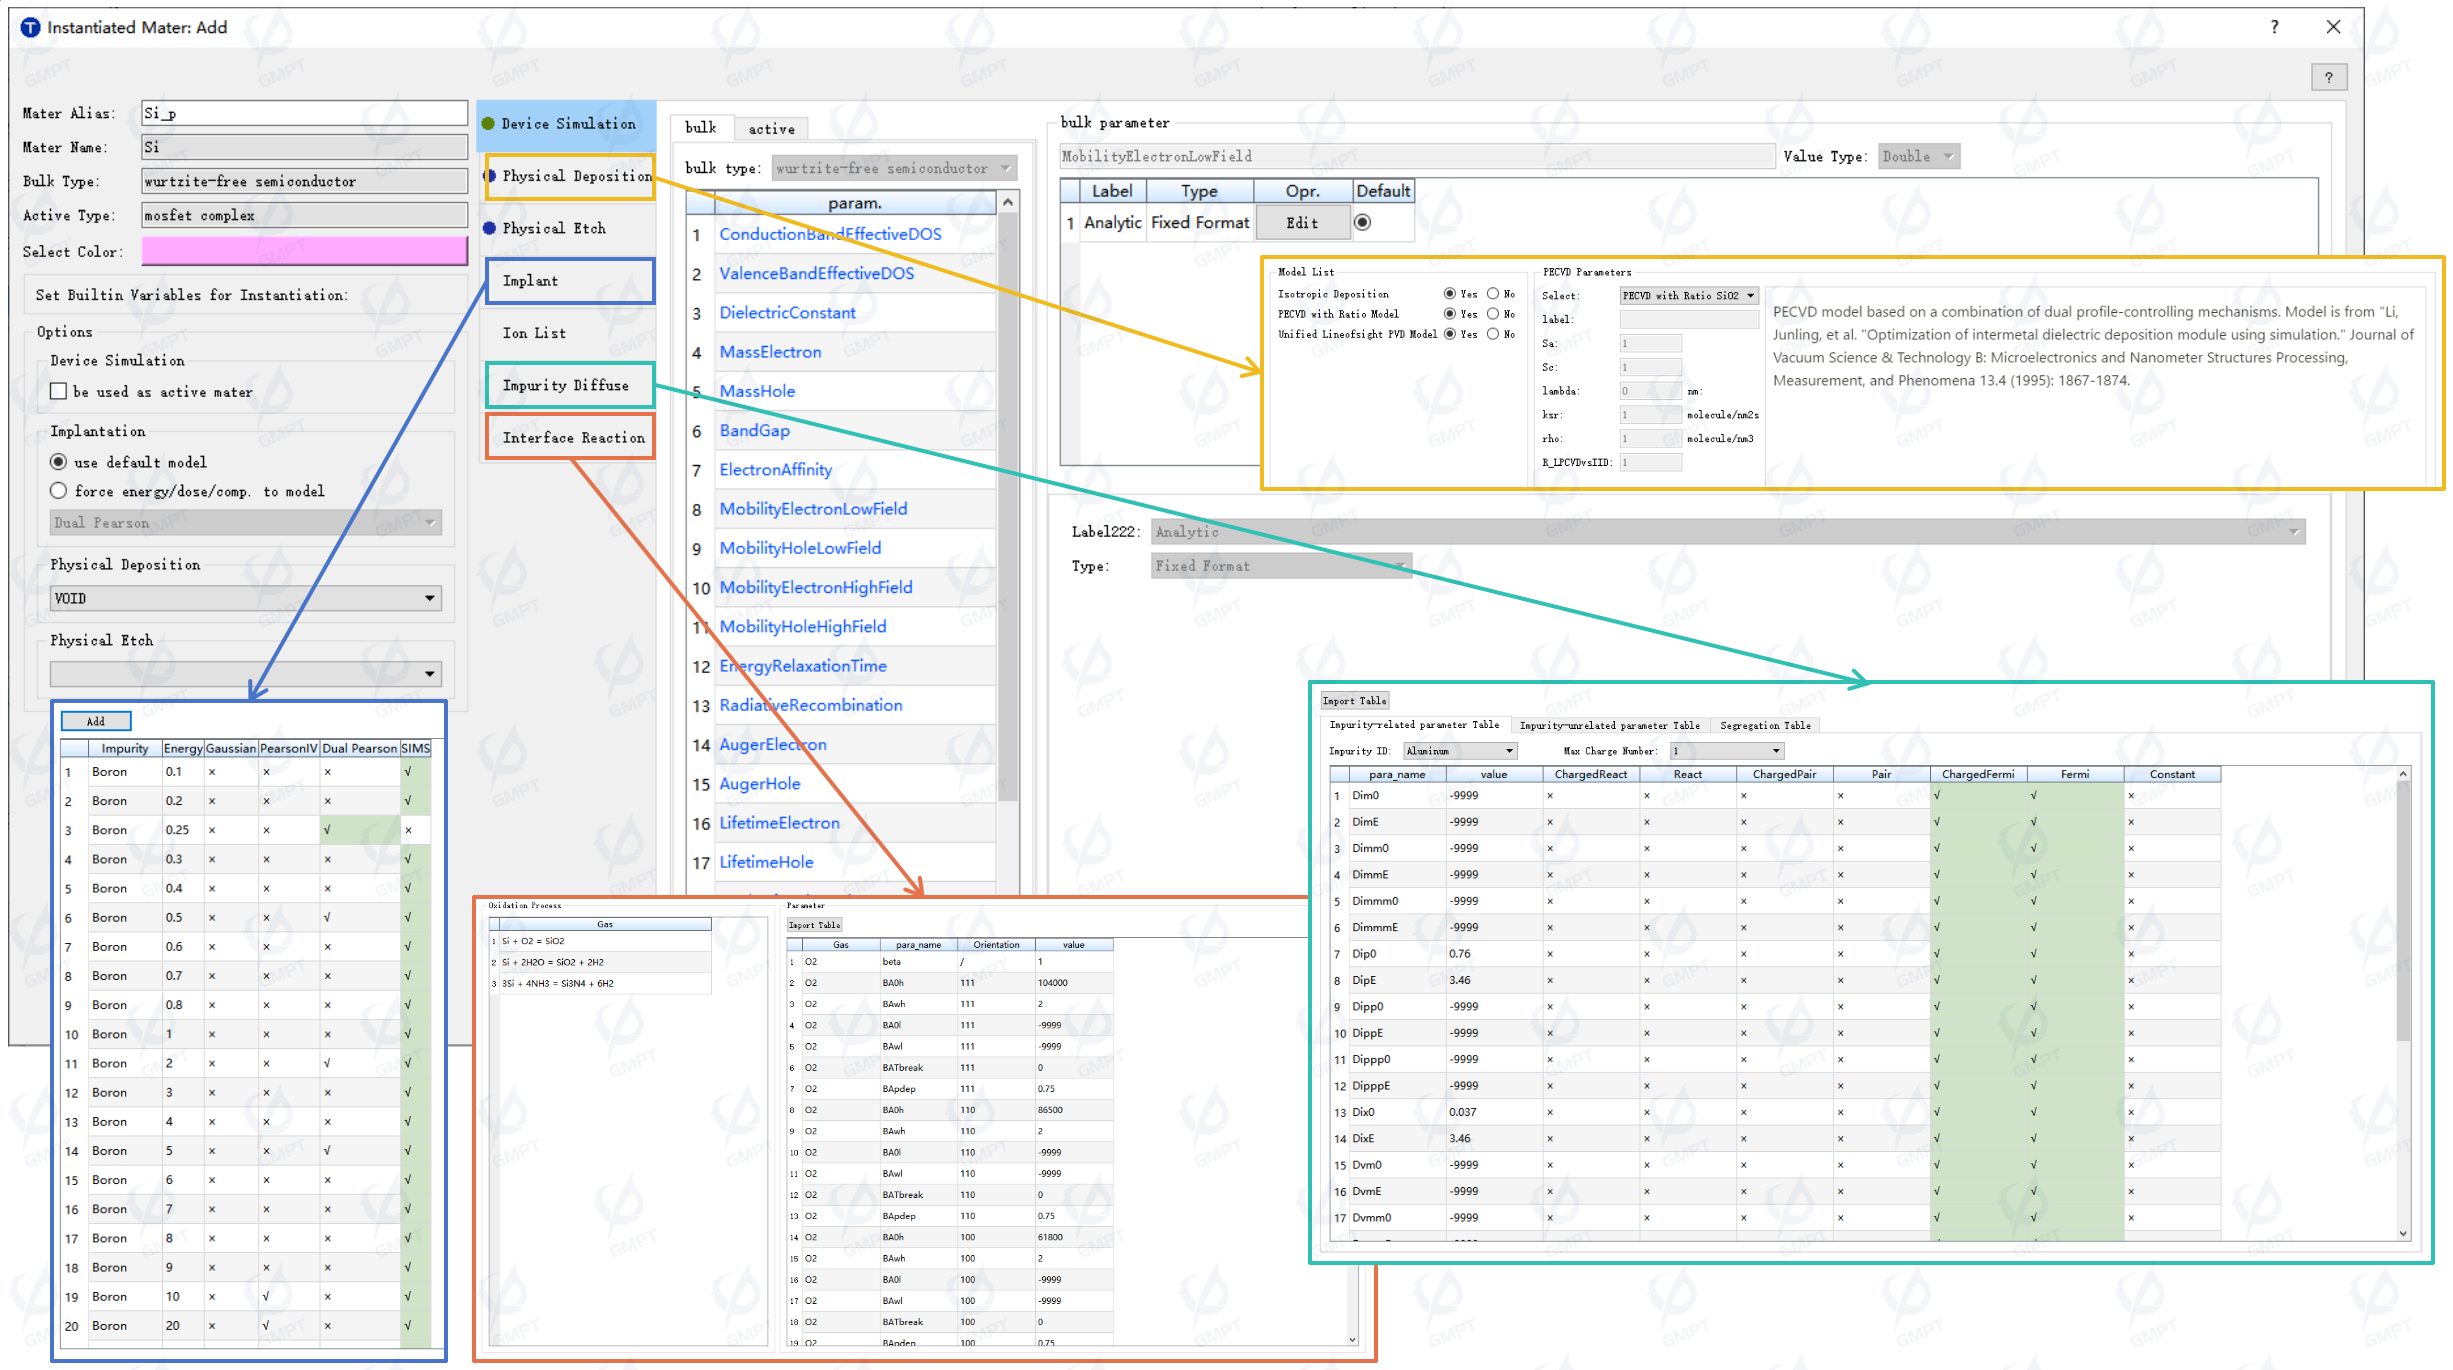The width and height of the screenshot is (2453, 1370).
Task: Click Import Table in the impurity diffuse panel
Action: [x=1354, y=701]
